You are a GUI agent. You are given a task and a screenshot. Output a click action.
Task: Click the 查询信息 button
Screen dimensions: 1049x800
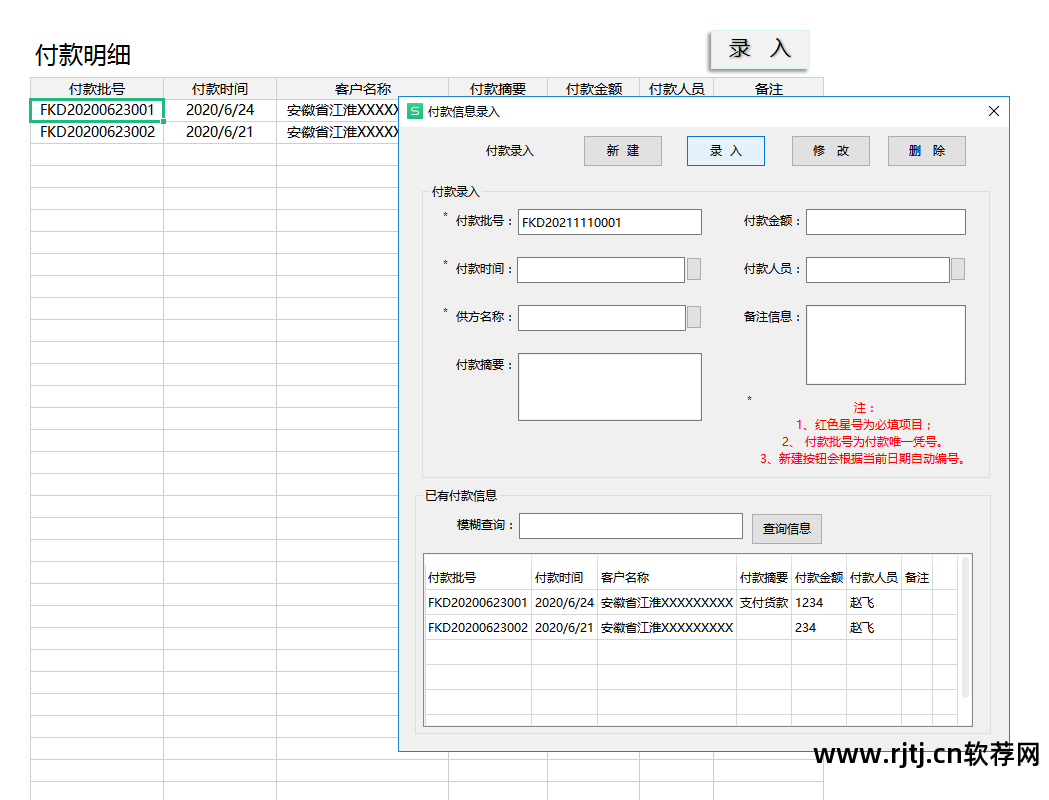(787, 528)
